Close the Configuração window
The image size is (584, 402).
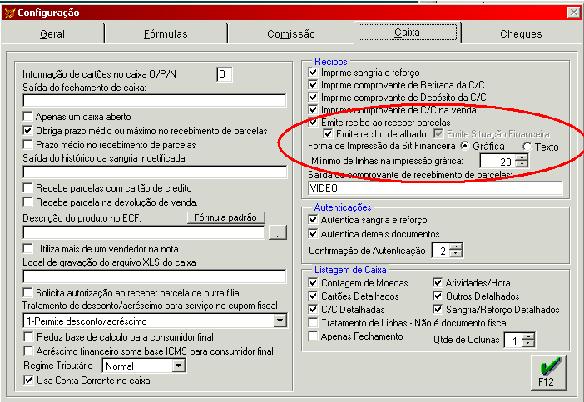(x=573, y=13)
